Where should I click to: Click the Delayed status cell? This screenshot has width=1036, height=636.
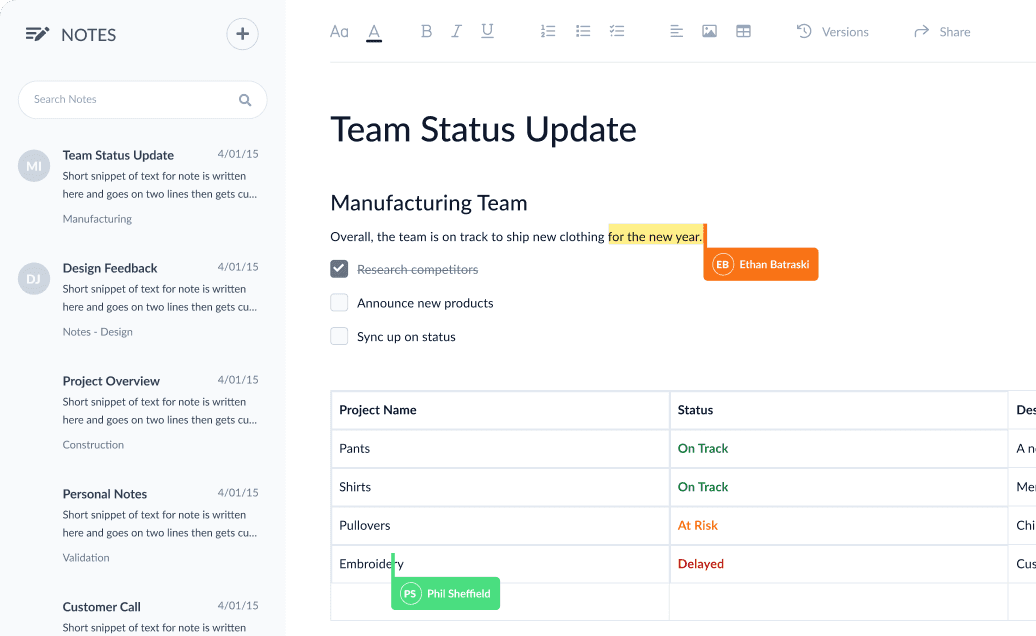[x=838, y=563]
